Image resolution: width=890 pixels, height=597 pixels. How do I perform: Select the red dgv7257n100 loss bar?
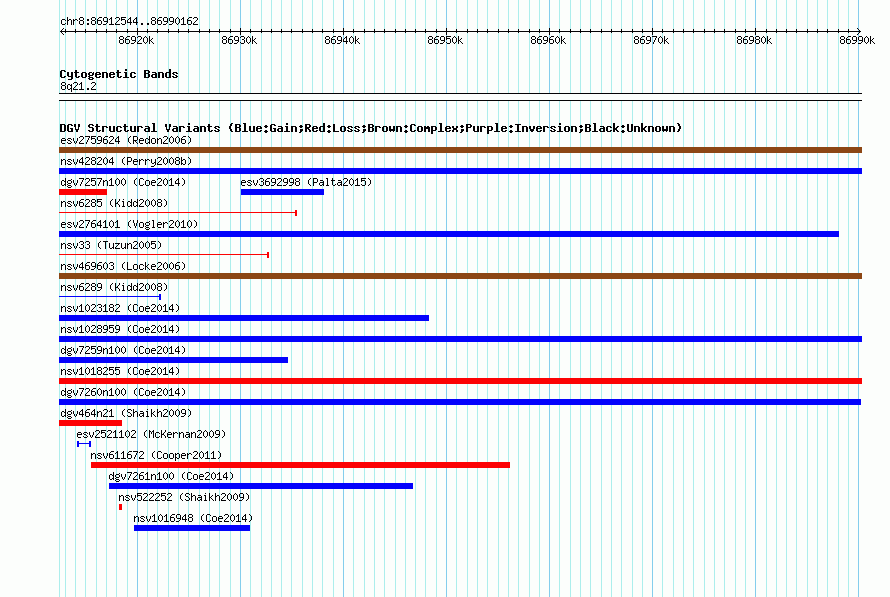coord(83,192)
